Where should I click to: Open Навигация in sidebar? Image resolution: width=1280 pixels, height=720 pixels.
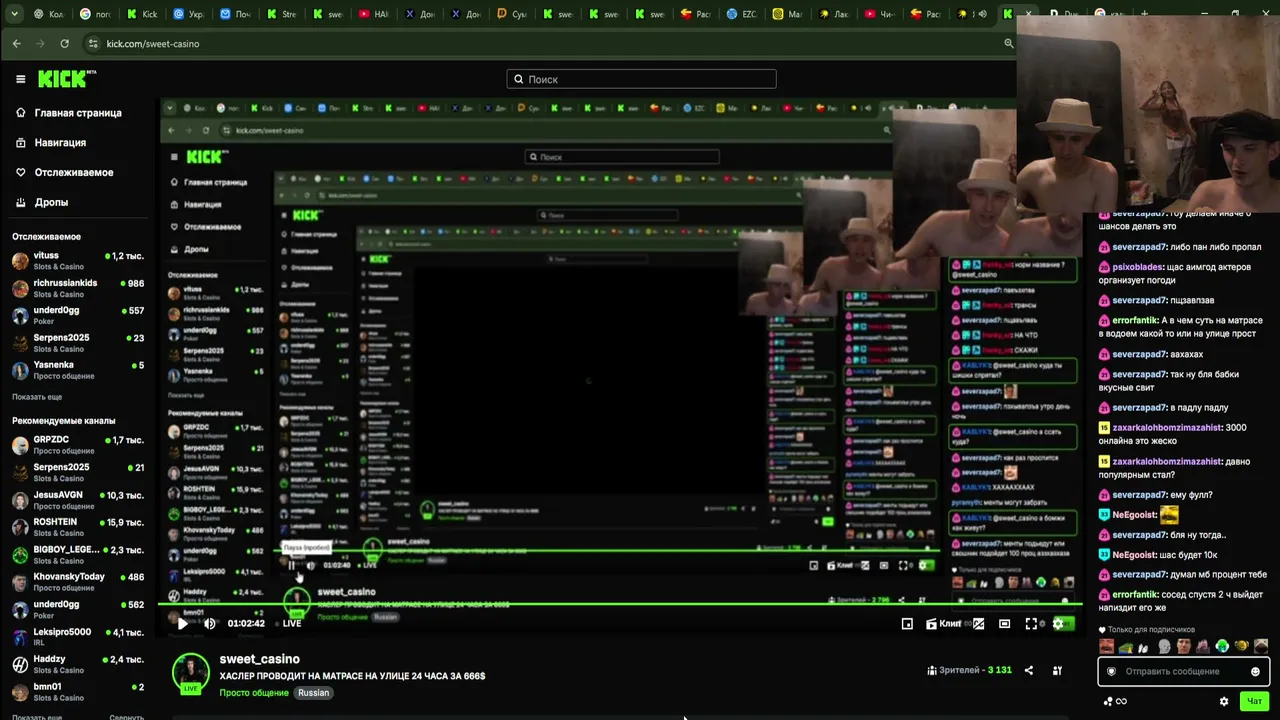coord(50,143)
